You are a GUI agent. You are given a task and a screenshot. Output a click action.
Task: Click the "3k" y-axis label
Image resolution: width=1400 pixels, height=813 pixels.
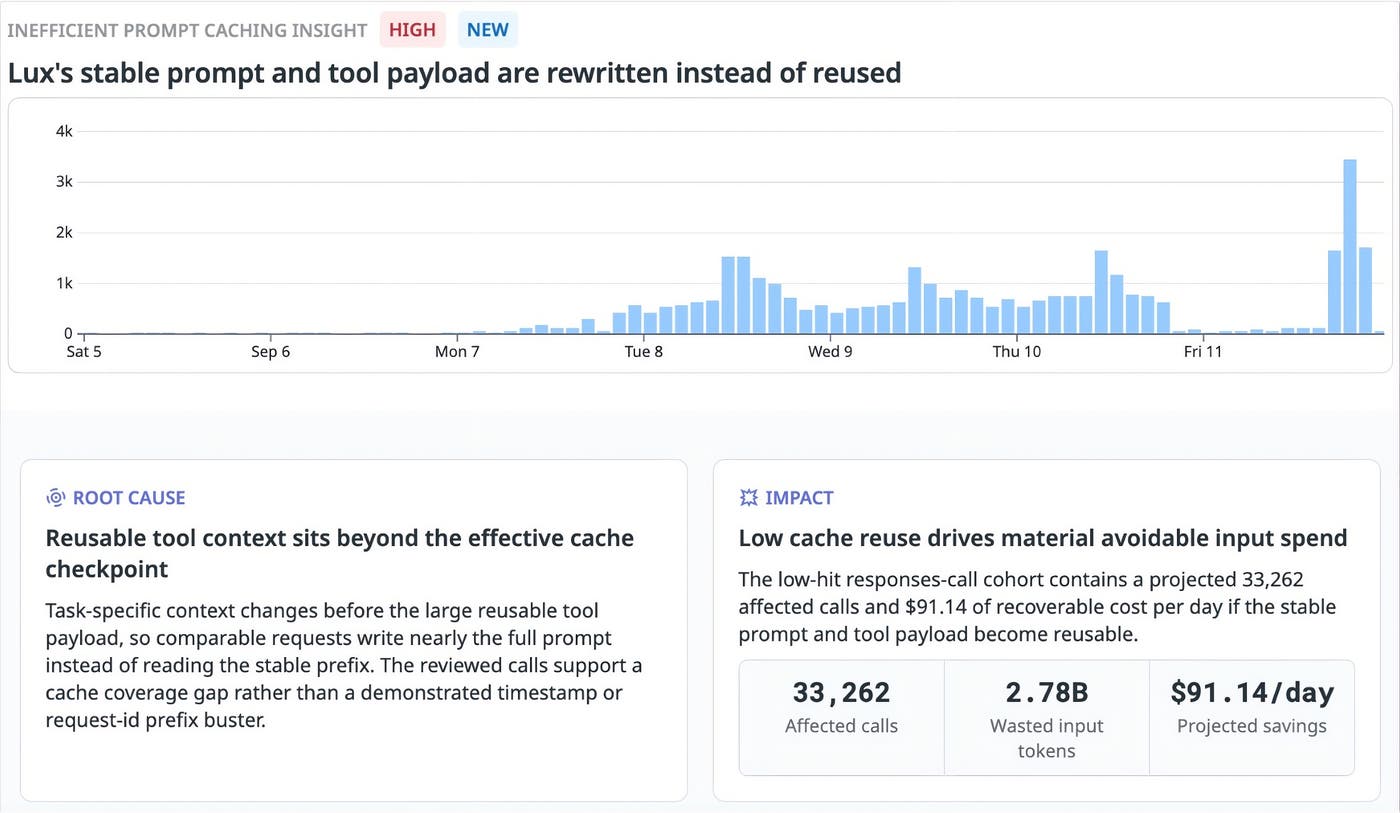click(x=62, y=182)
